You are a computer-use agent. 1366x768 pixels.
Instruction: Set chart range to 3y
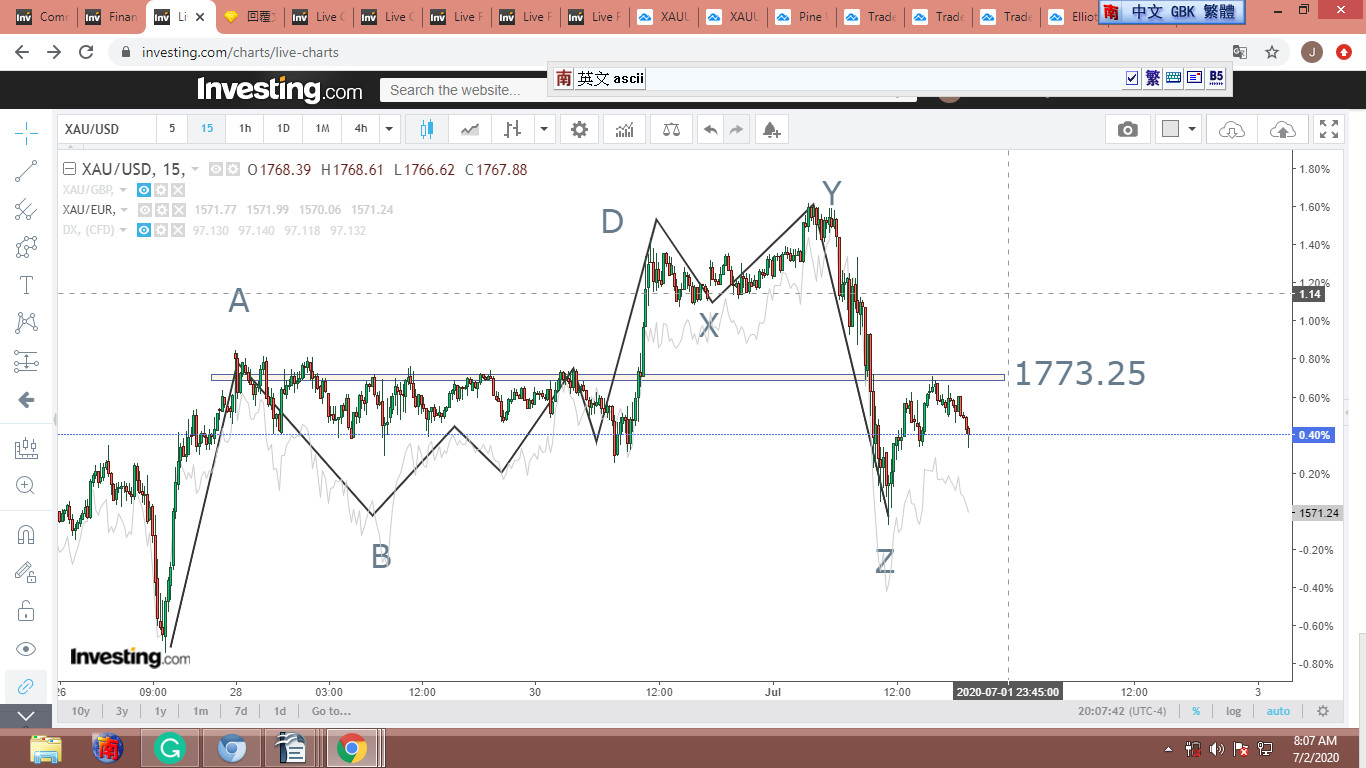(x=122, y=711)
